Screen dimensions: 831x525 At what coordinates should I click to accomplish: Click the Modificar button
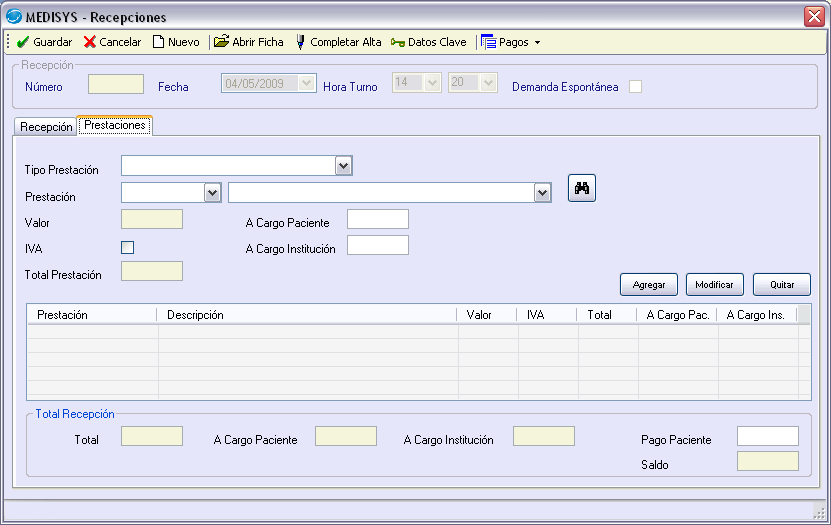tap(714, 284)
